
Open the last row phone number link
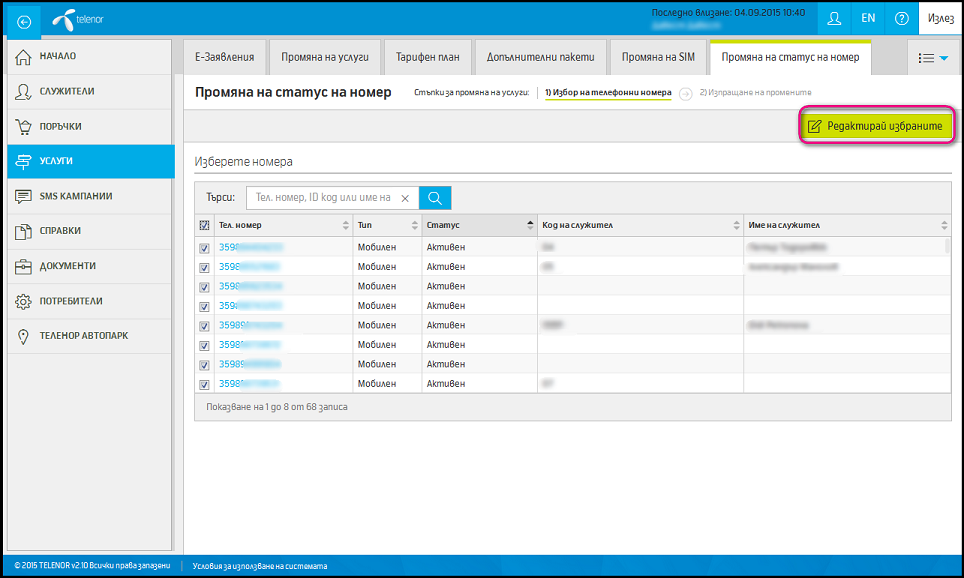(x=250, y=384)
